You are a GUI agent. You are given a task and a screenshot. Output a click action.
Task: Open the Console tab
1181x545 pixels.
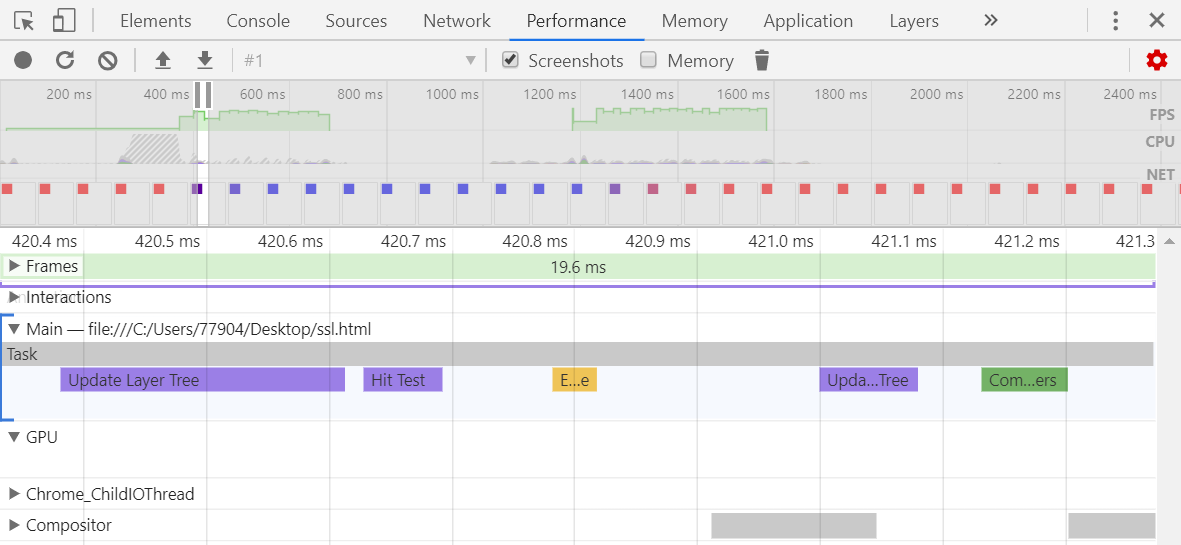(258, 20)
